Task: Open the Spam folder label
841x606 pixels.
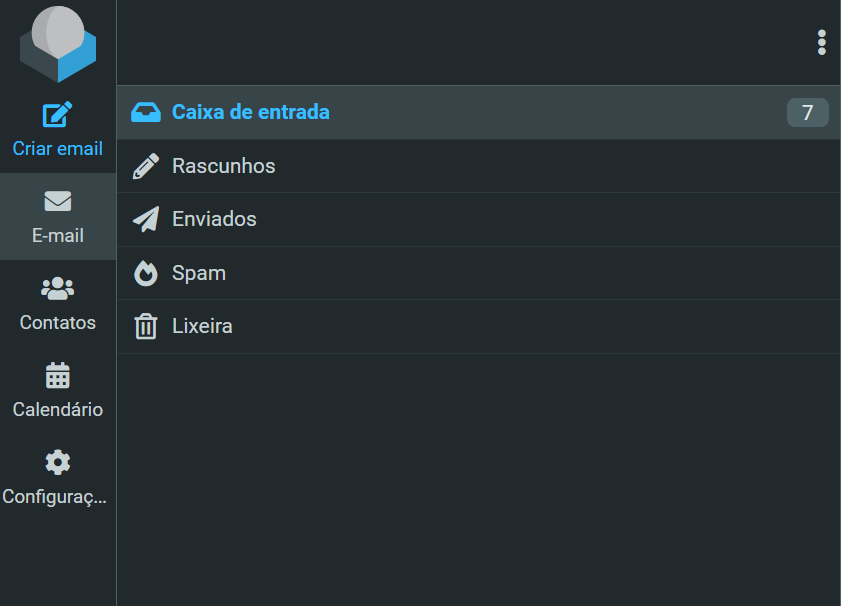Action: pyautogui.click(x=198, y=273)
